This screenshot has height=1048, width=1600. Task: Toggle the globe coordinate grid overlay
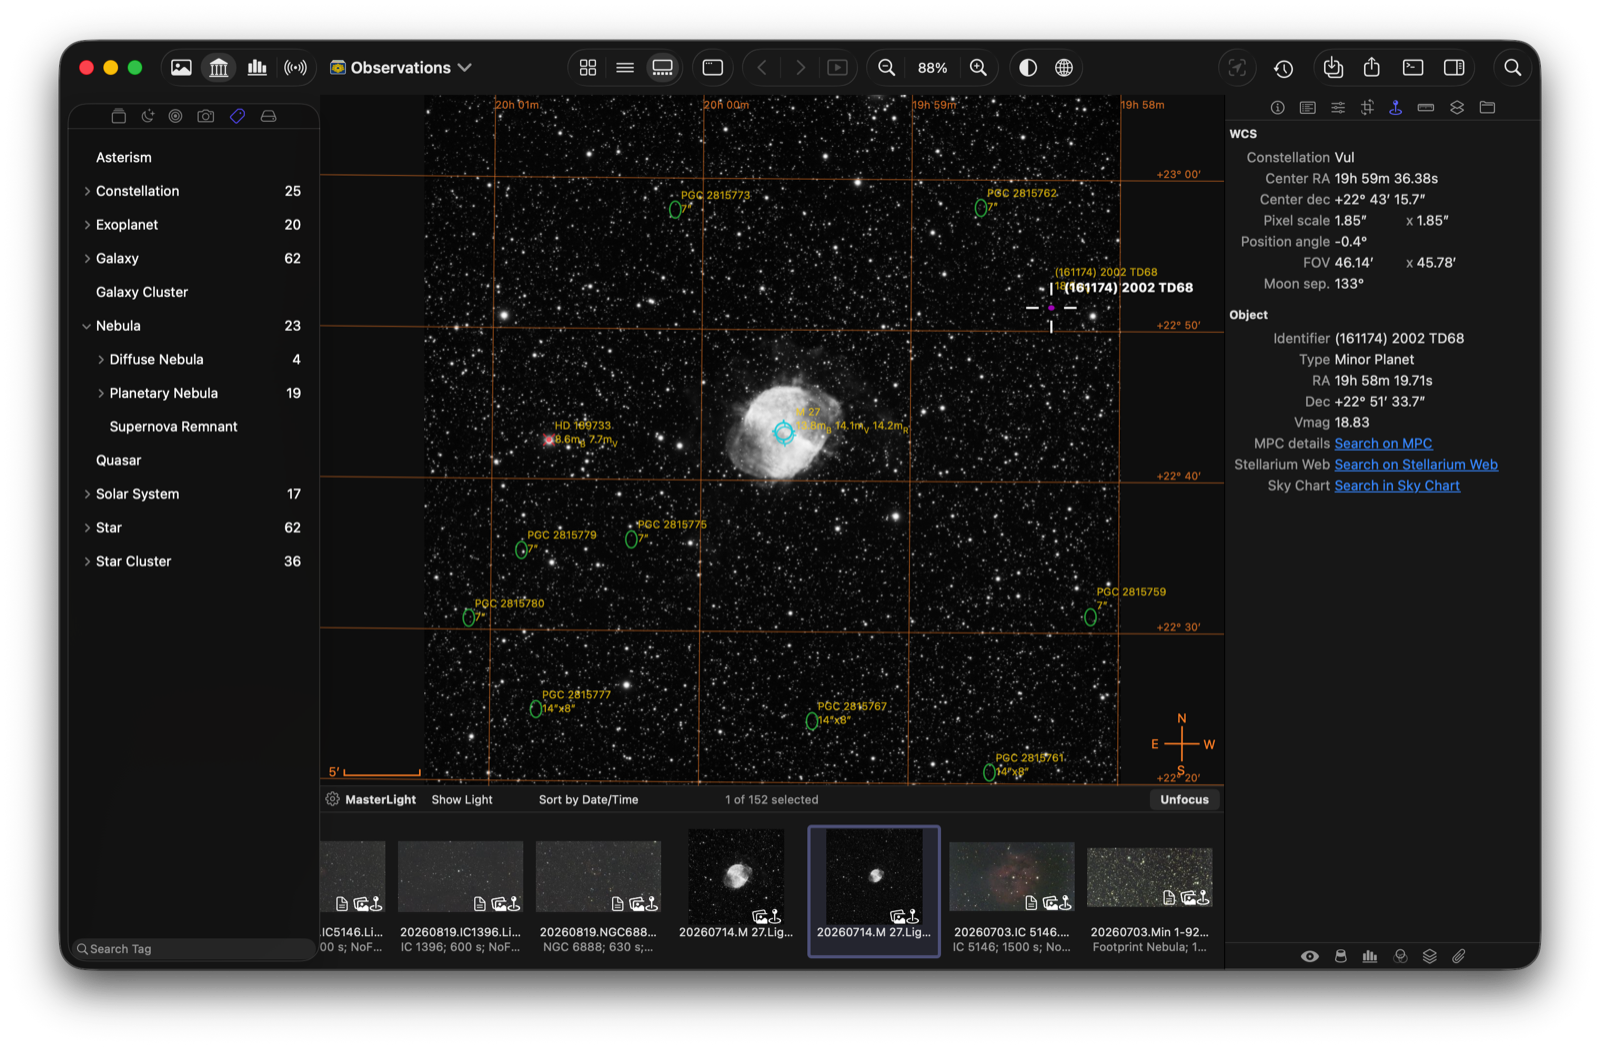(x=1064, y=68)
